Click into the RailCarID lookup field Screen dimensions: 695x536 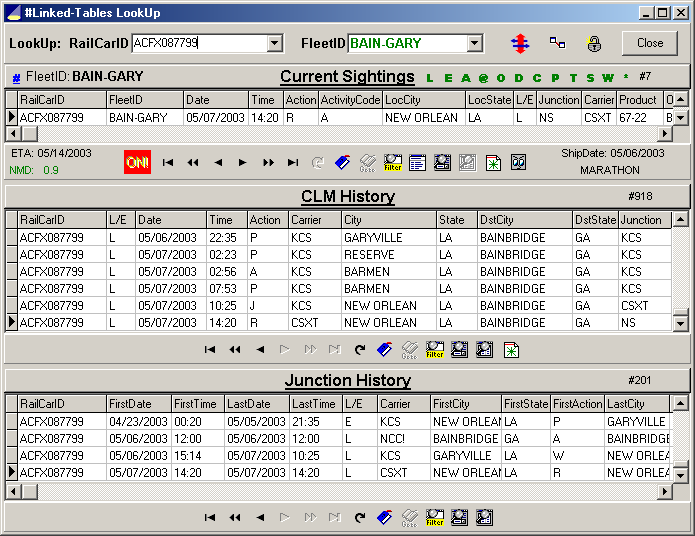(198, 44)
